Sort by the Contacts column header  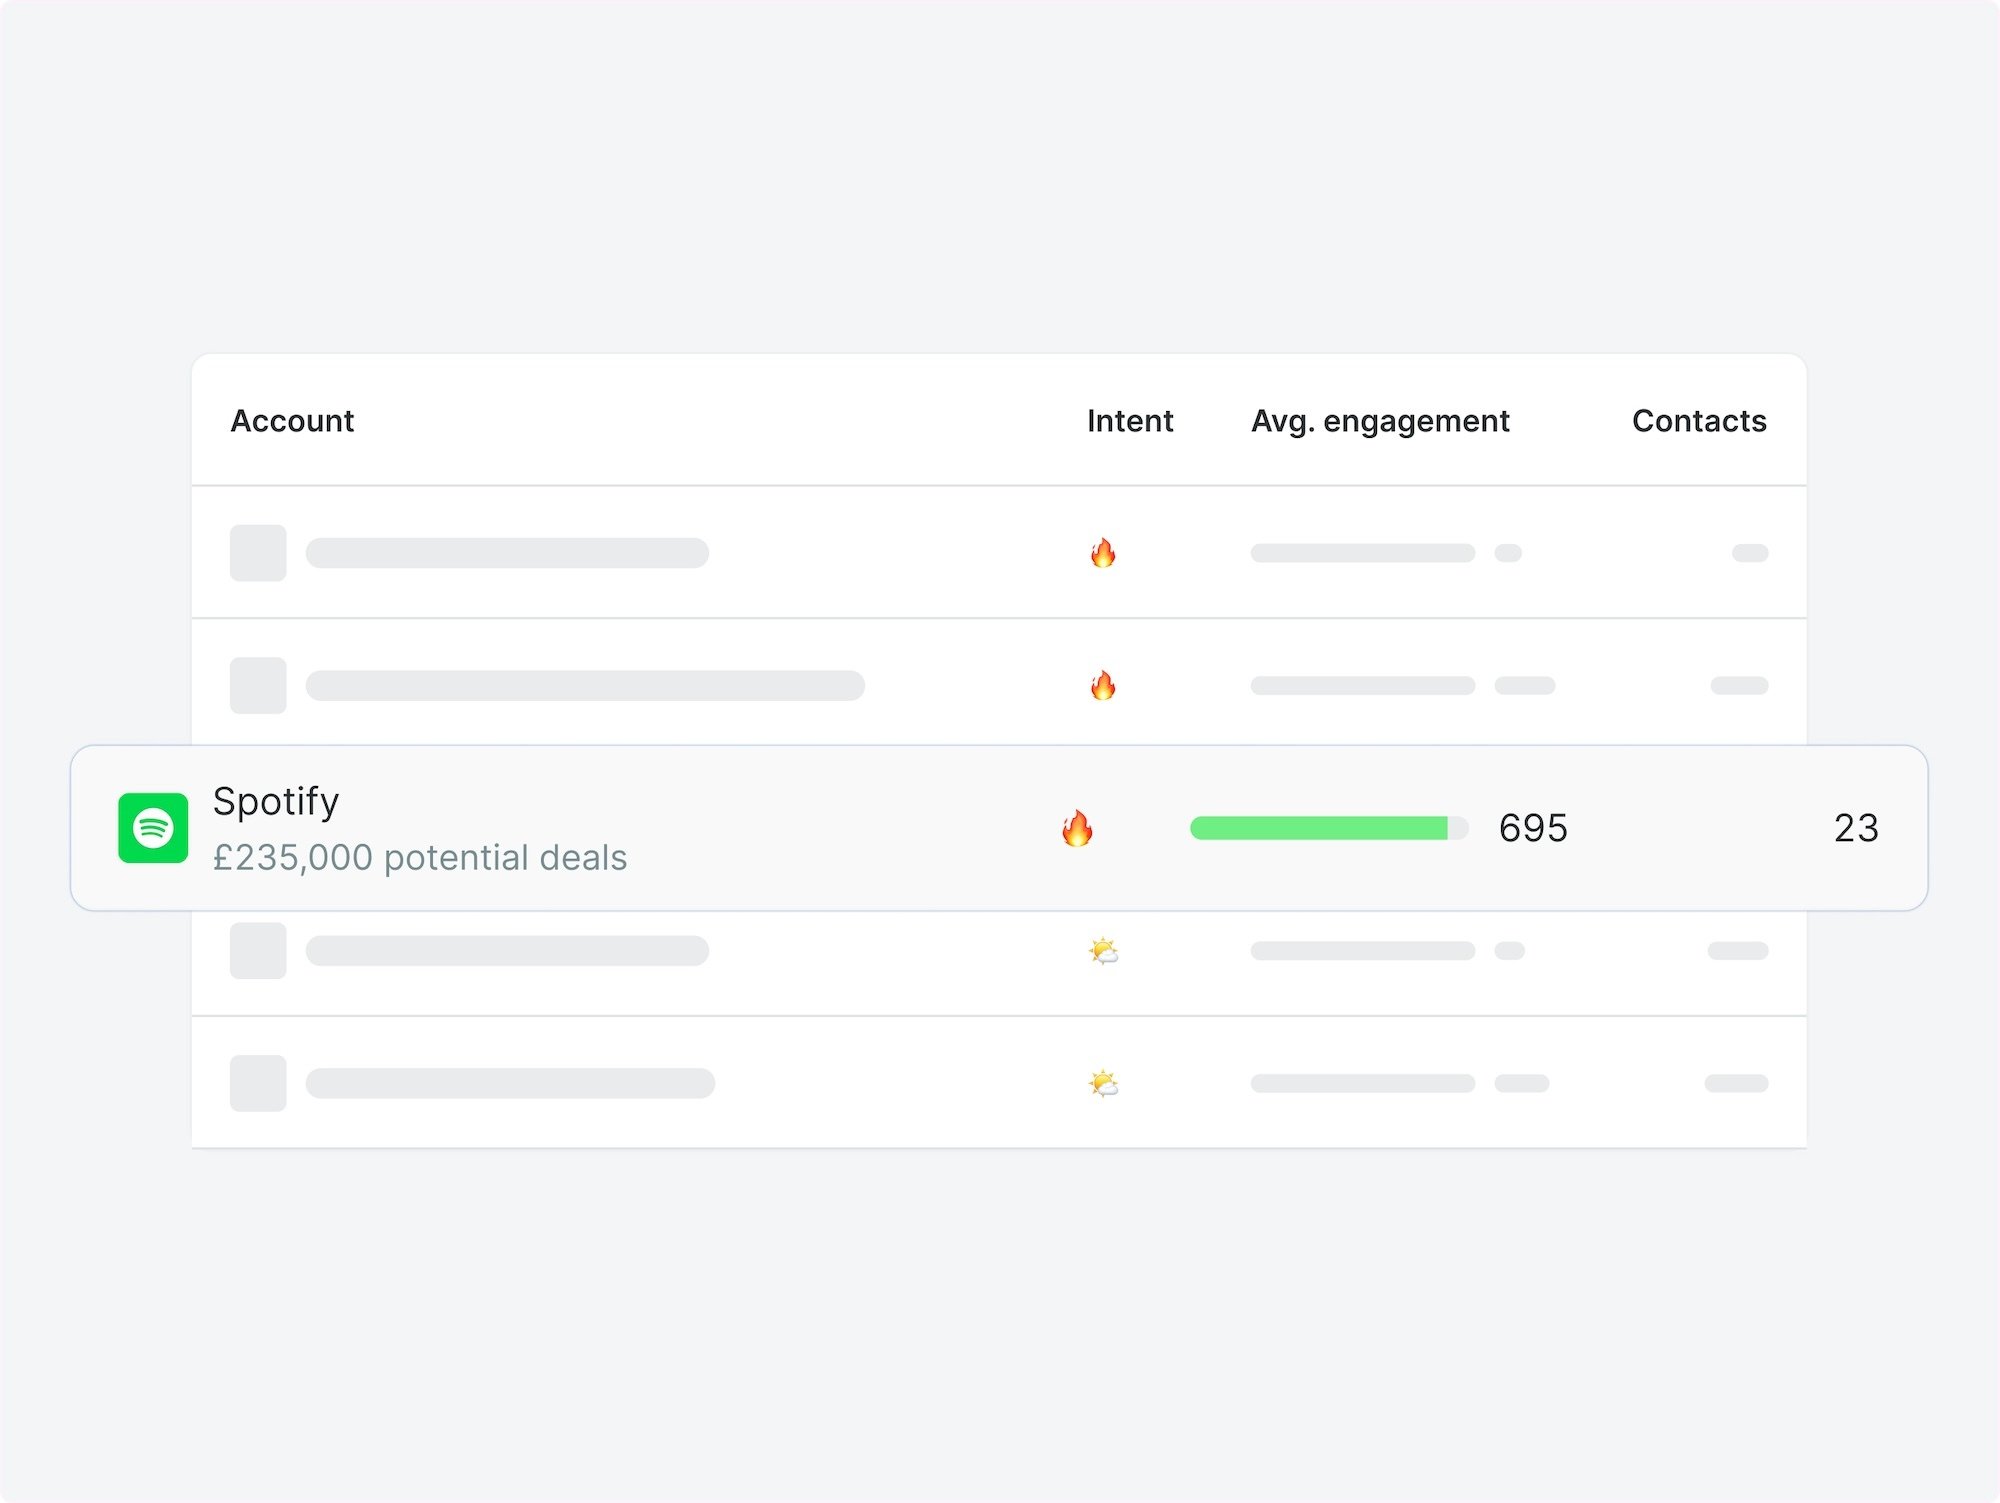point(1698,421)
